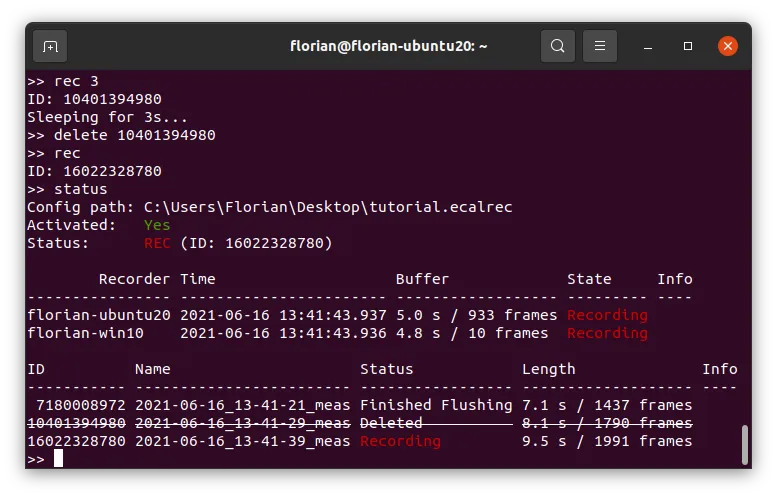
Task: Click the Buffer column header
Action: coord(422,279)
